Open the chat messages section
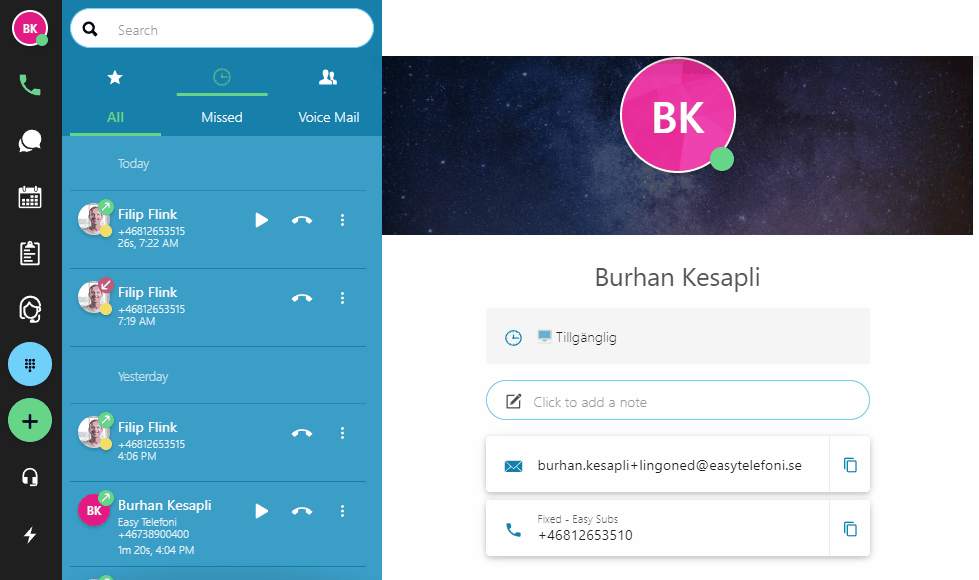 [30, 141]
